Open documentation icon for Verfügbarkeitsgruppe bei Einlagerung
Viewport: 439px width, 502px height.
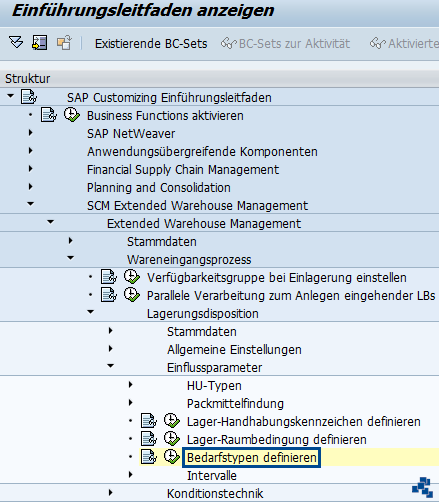click(x=109, y=277)
